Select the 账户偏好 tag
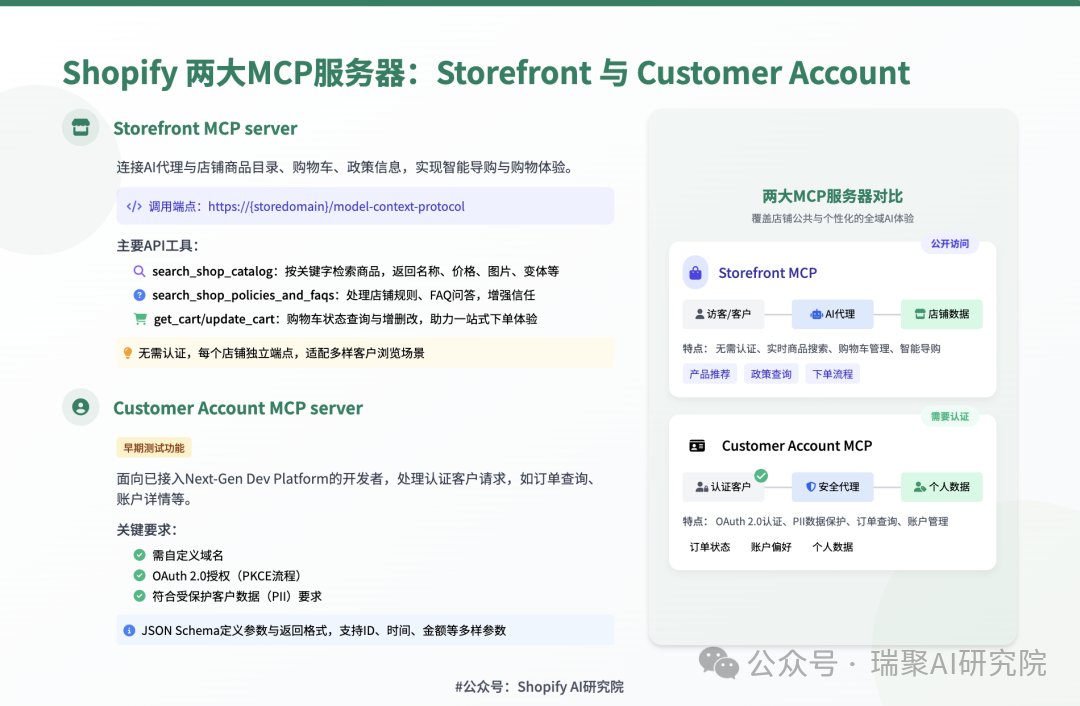This screenshot has width=1080, height=706. (x=771, y=547)
